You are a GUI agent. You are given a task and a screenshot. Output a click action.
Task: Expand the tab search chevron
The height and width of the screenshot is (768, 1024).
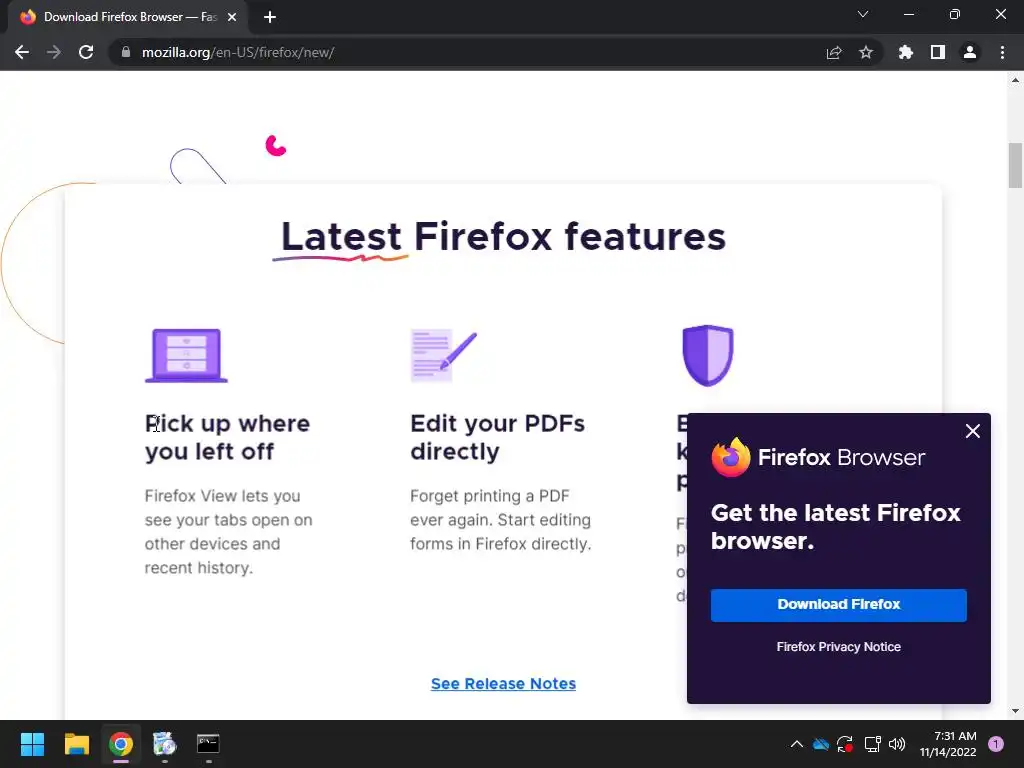pos(863,14)
